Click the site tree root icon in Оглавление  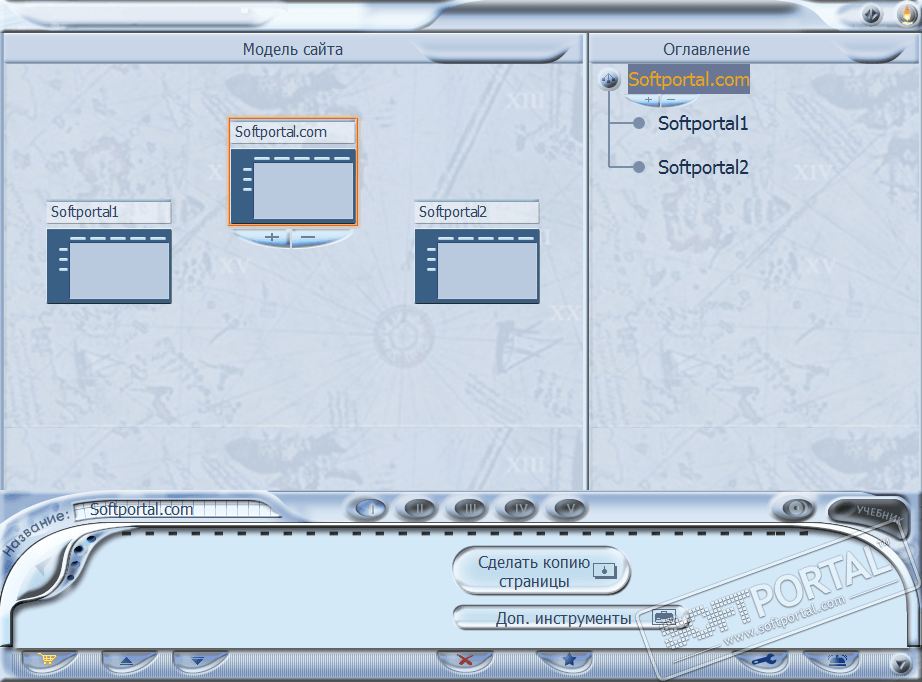click(x=609, y=79)
